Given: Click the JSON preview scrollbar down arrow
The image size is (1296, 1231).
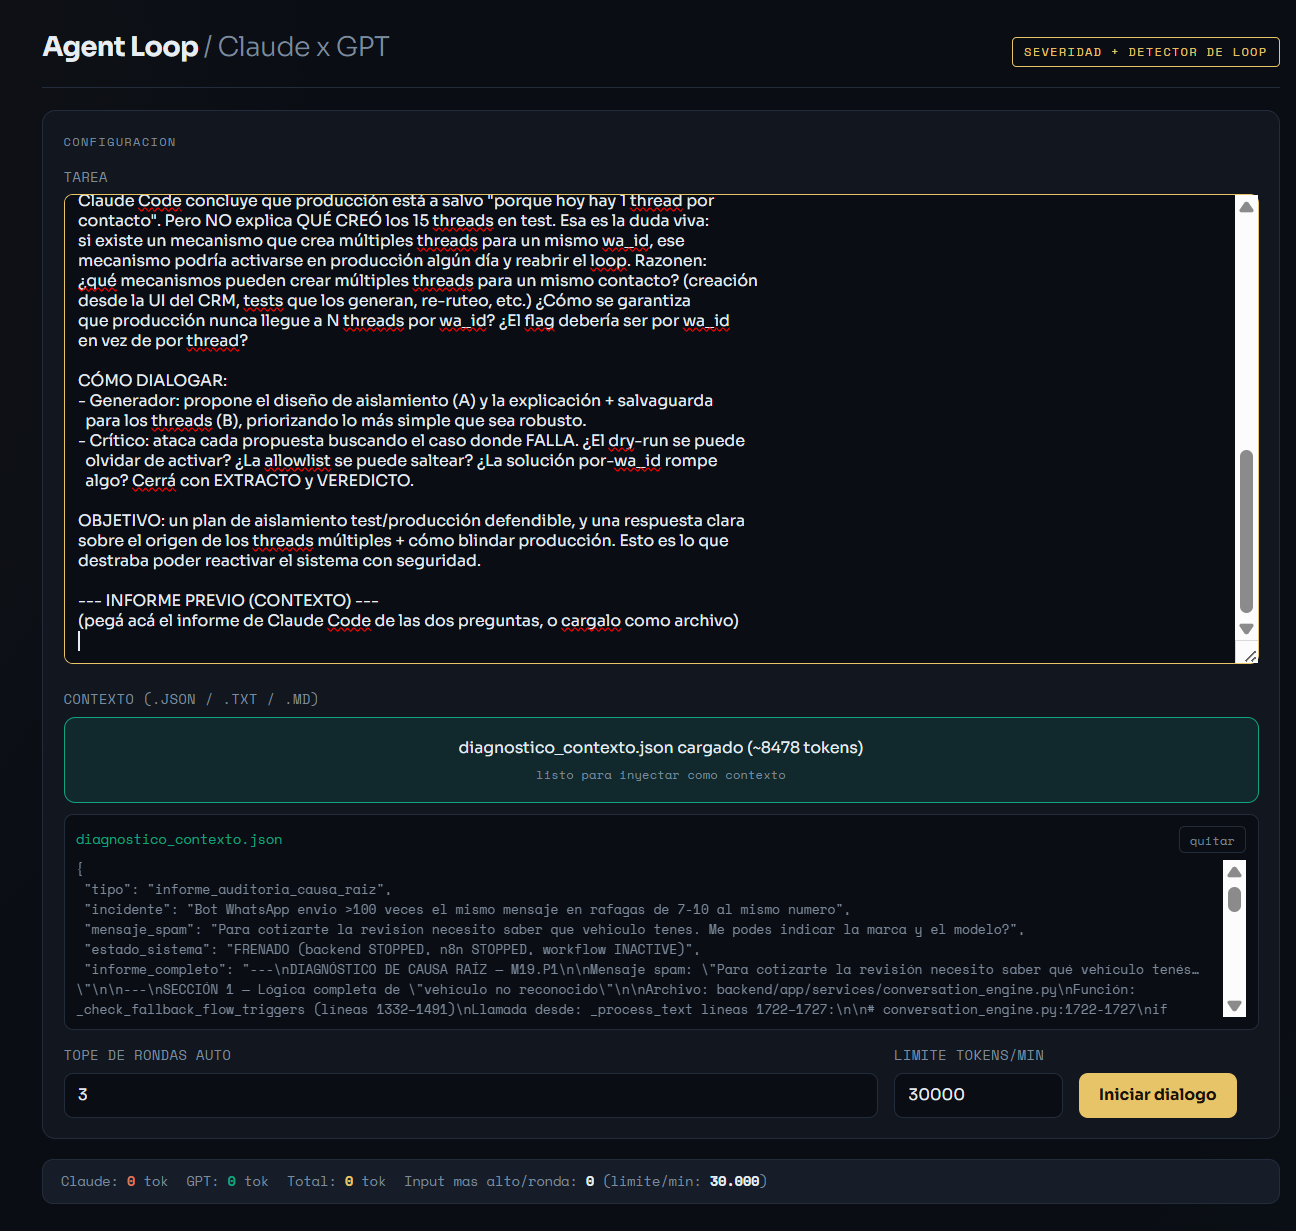Looking at the screenshot, I should (x=1234, y=1007).
